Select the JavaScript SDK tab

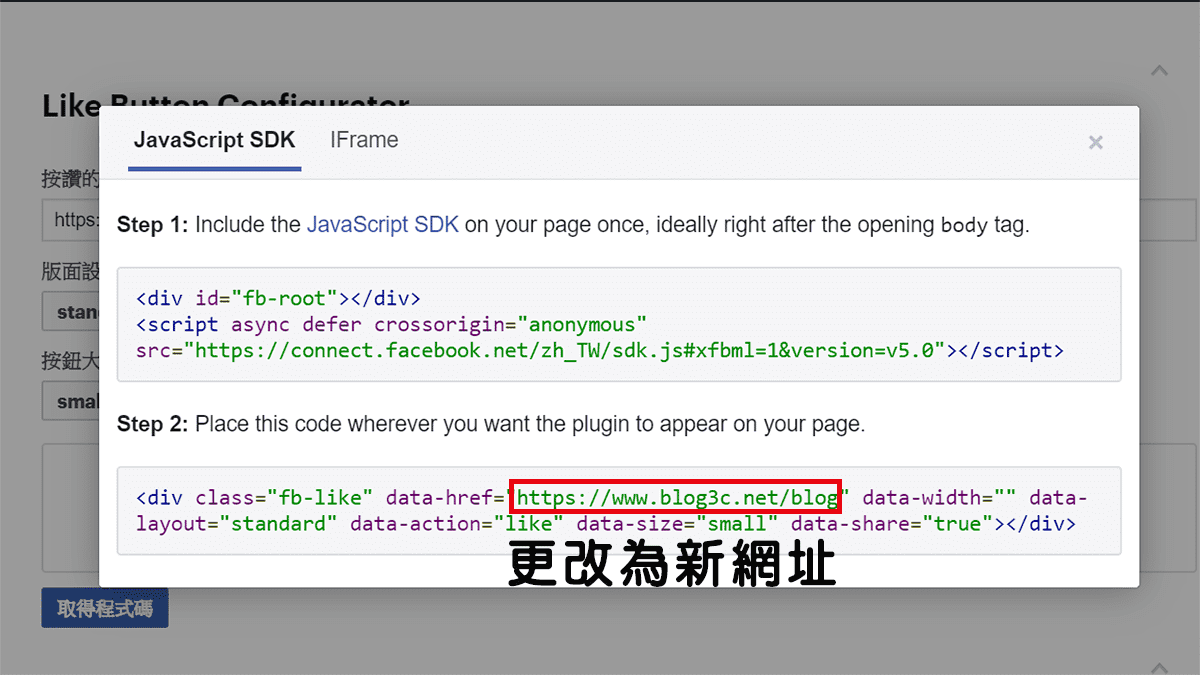tap(213, 140)
